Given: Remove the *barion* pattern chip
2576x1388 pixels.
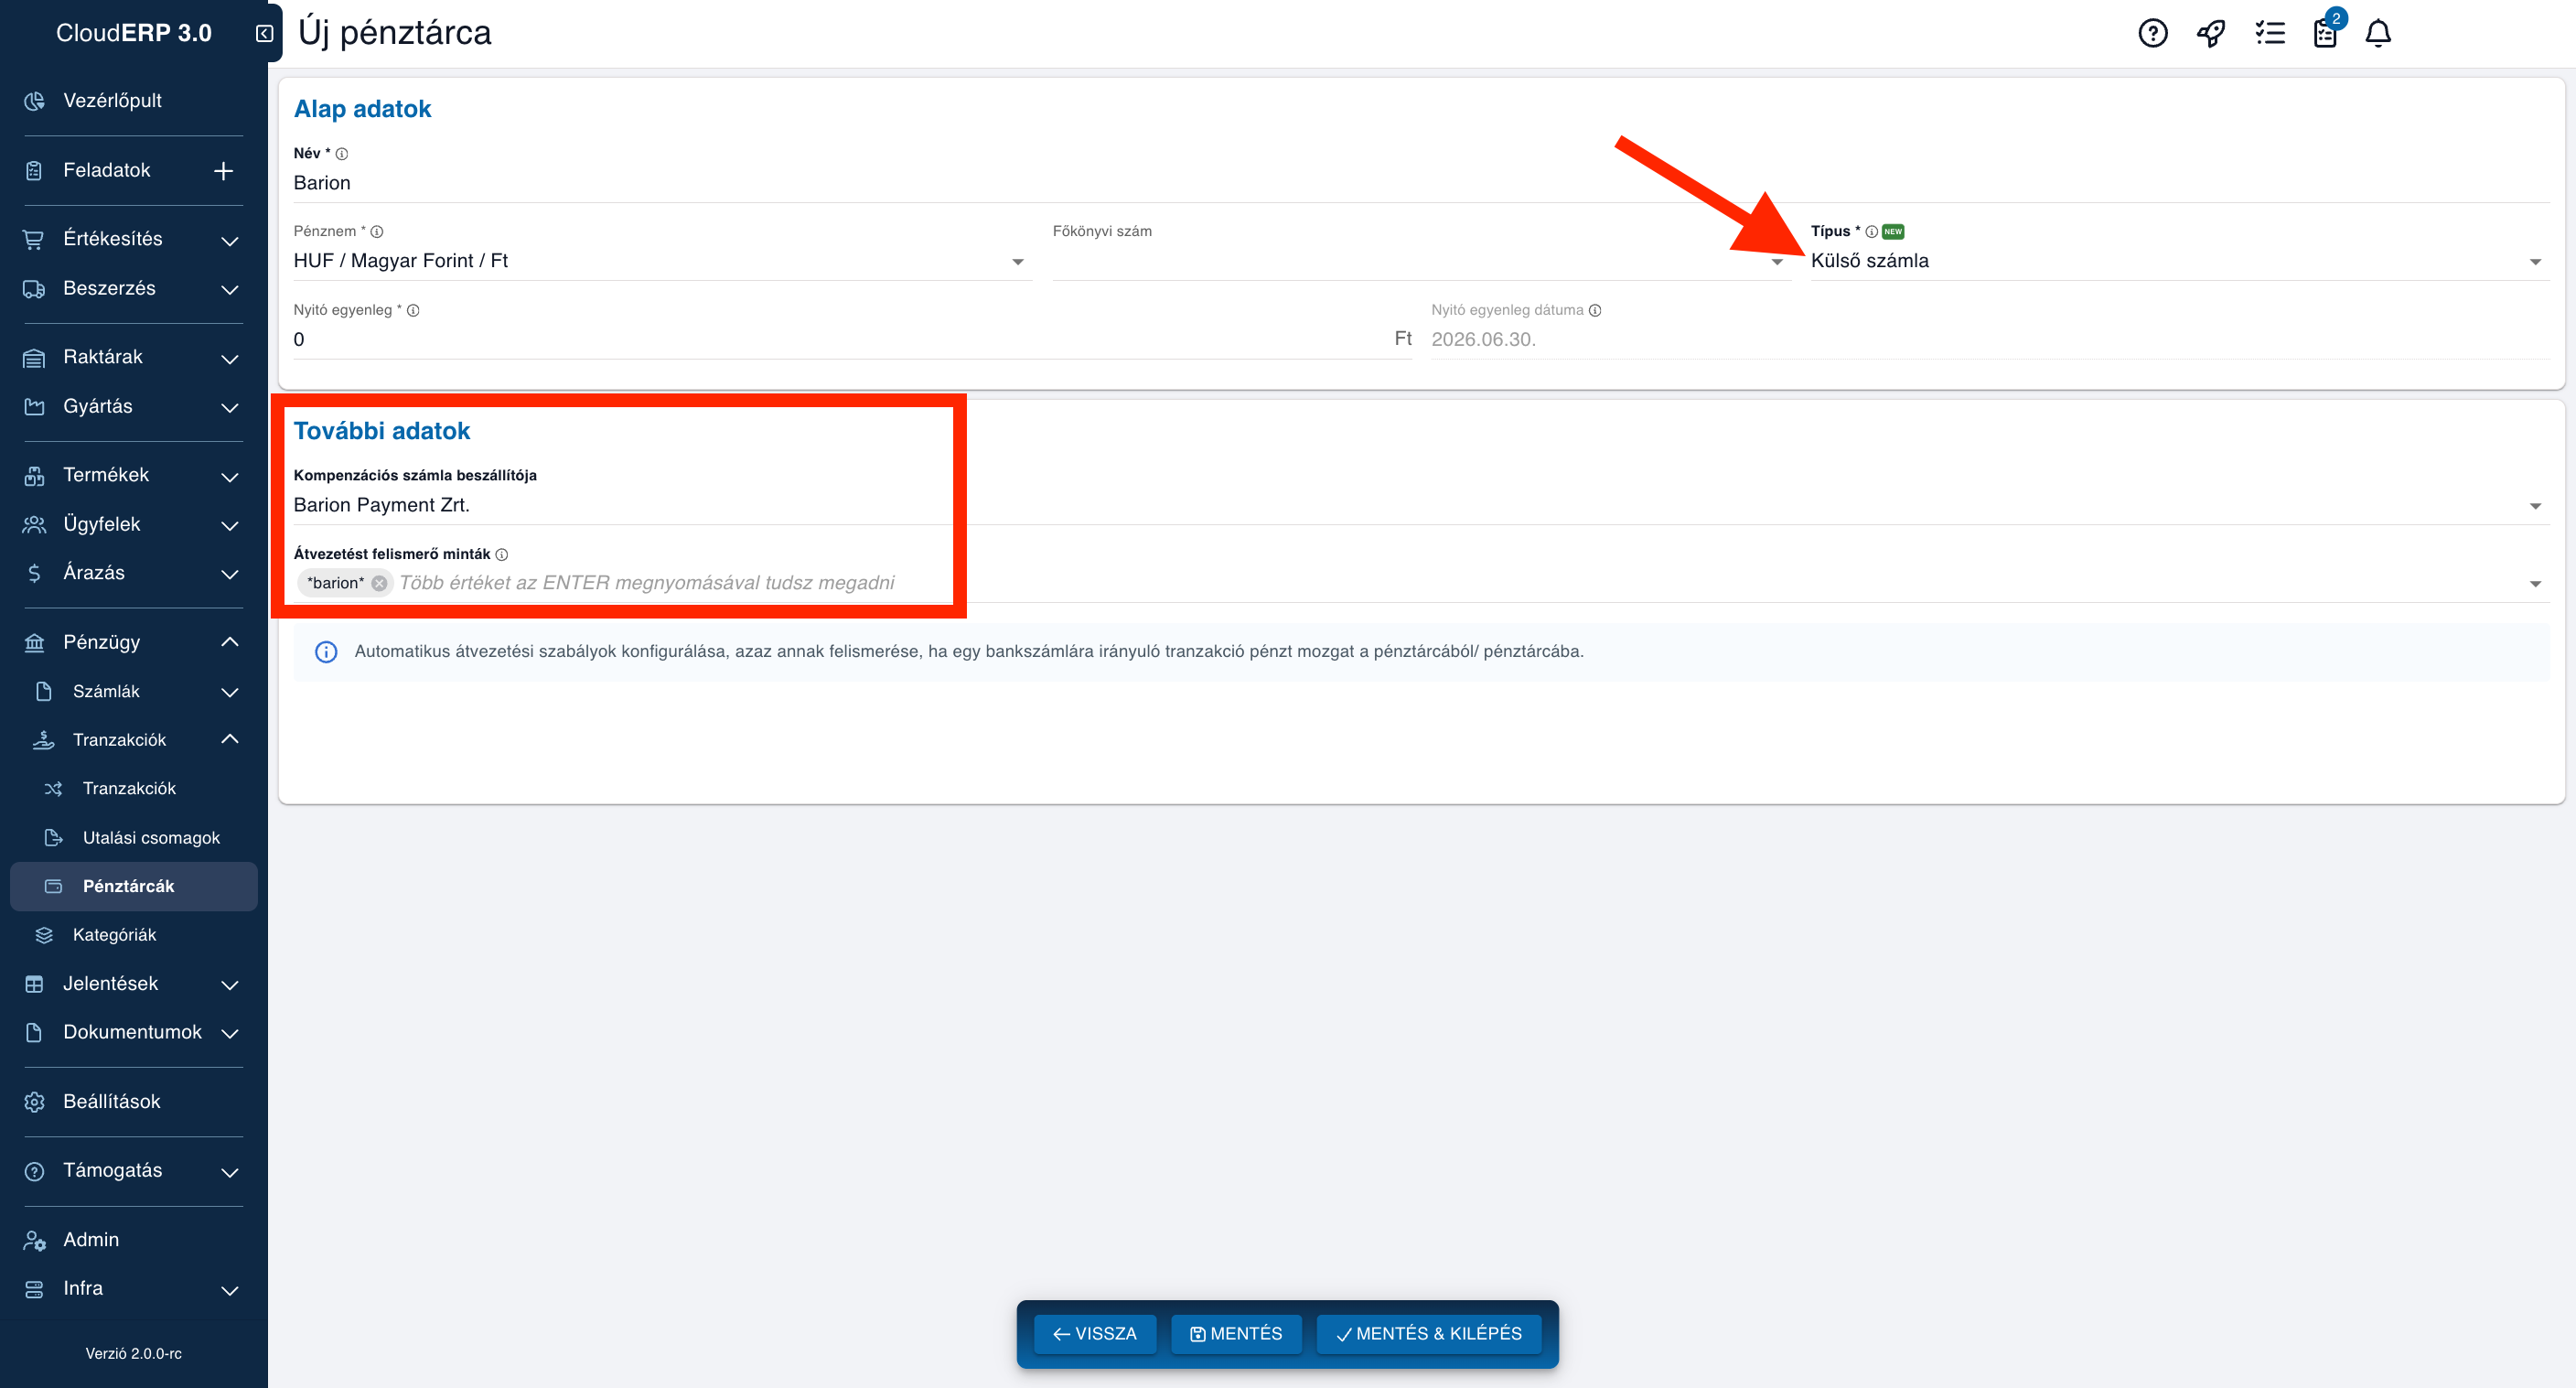Looking at the screenshot, I should tap(379, 583).
